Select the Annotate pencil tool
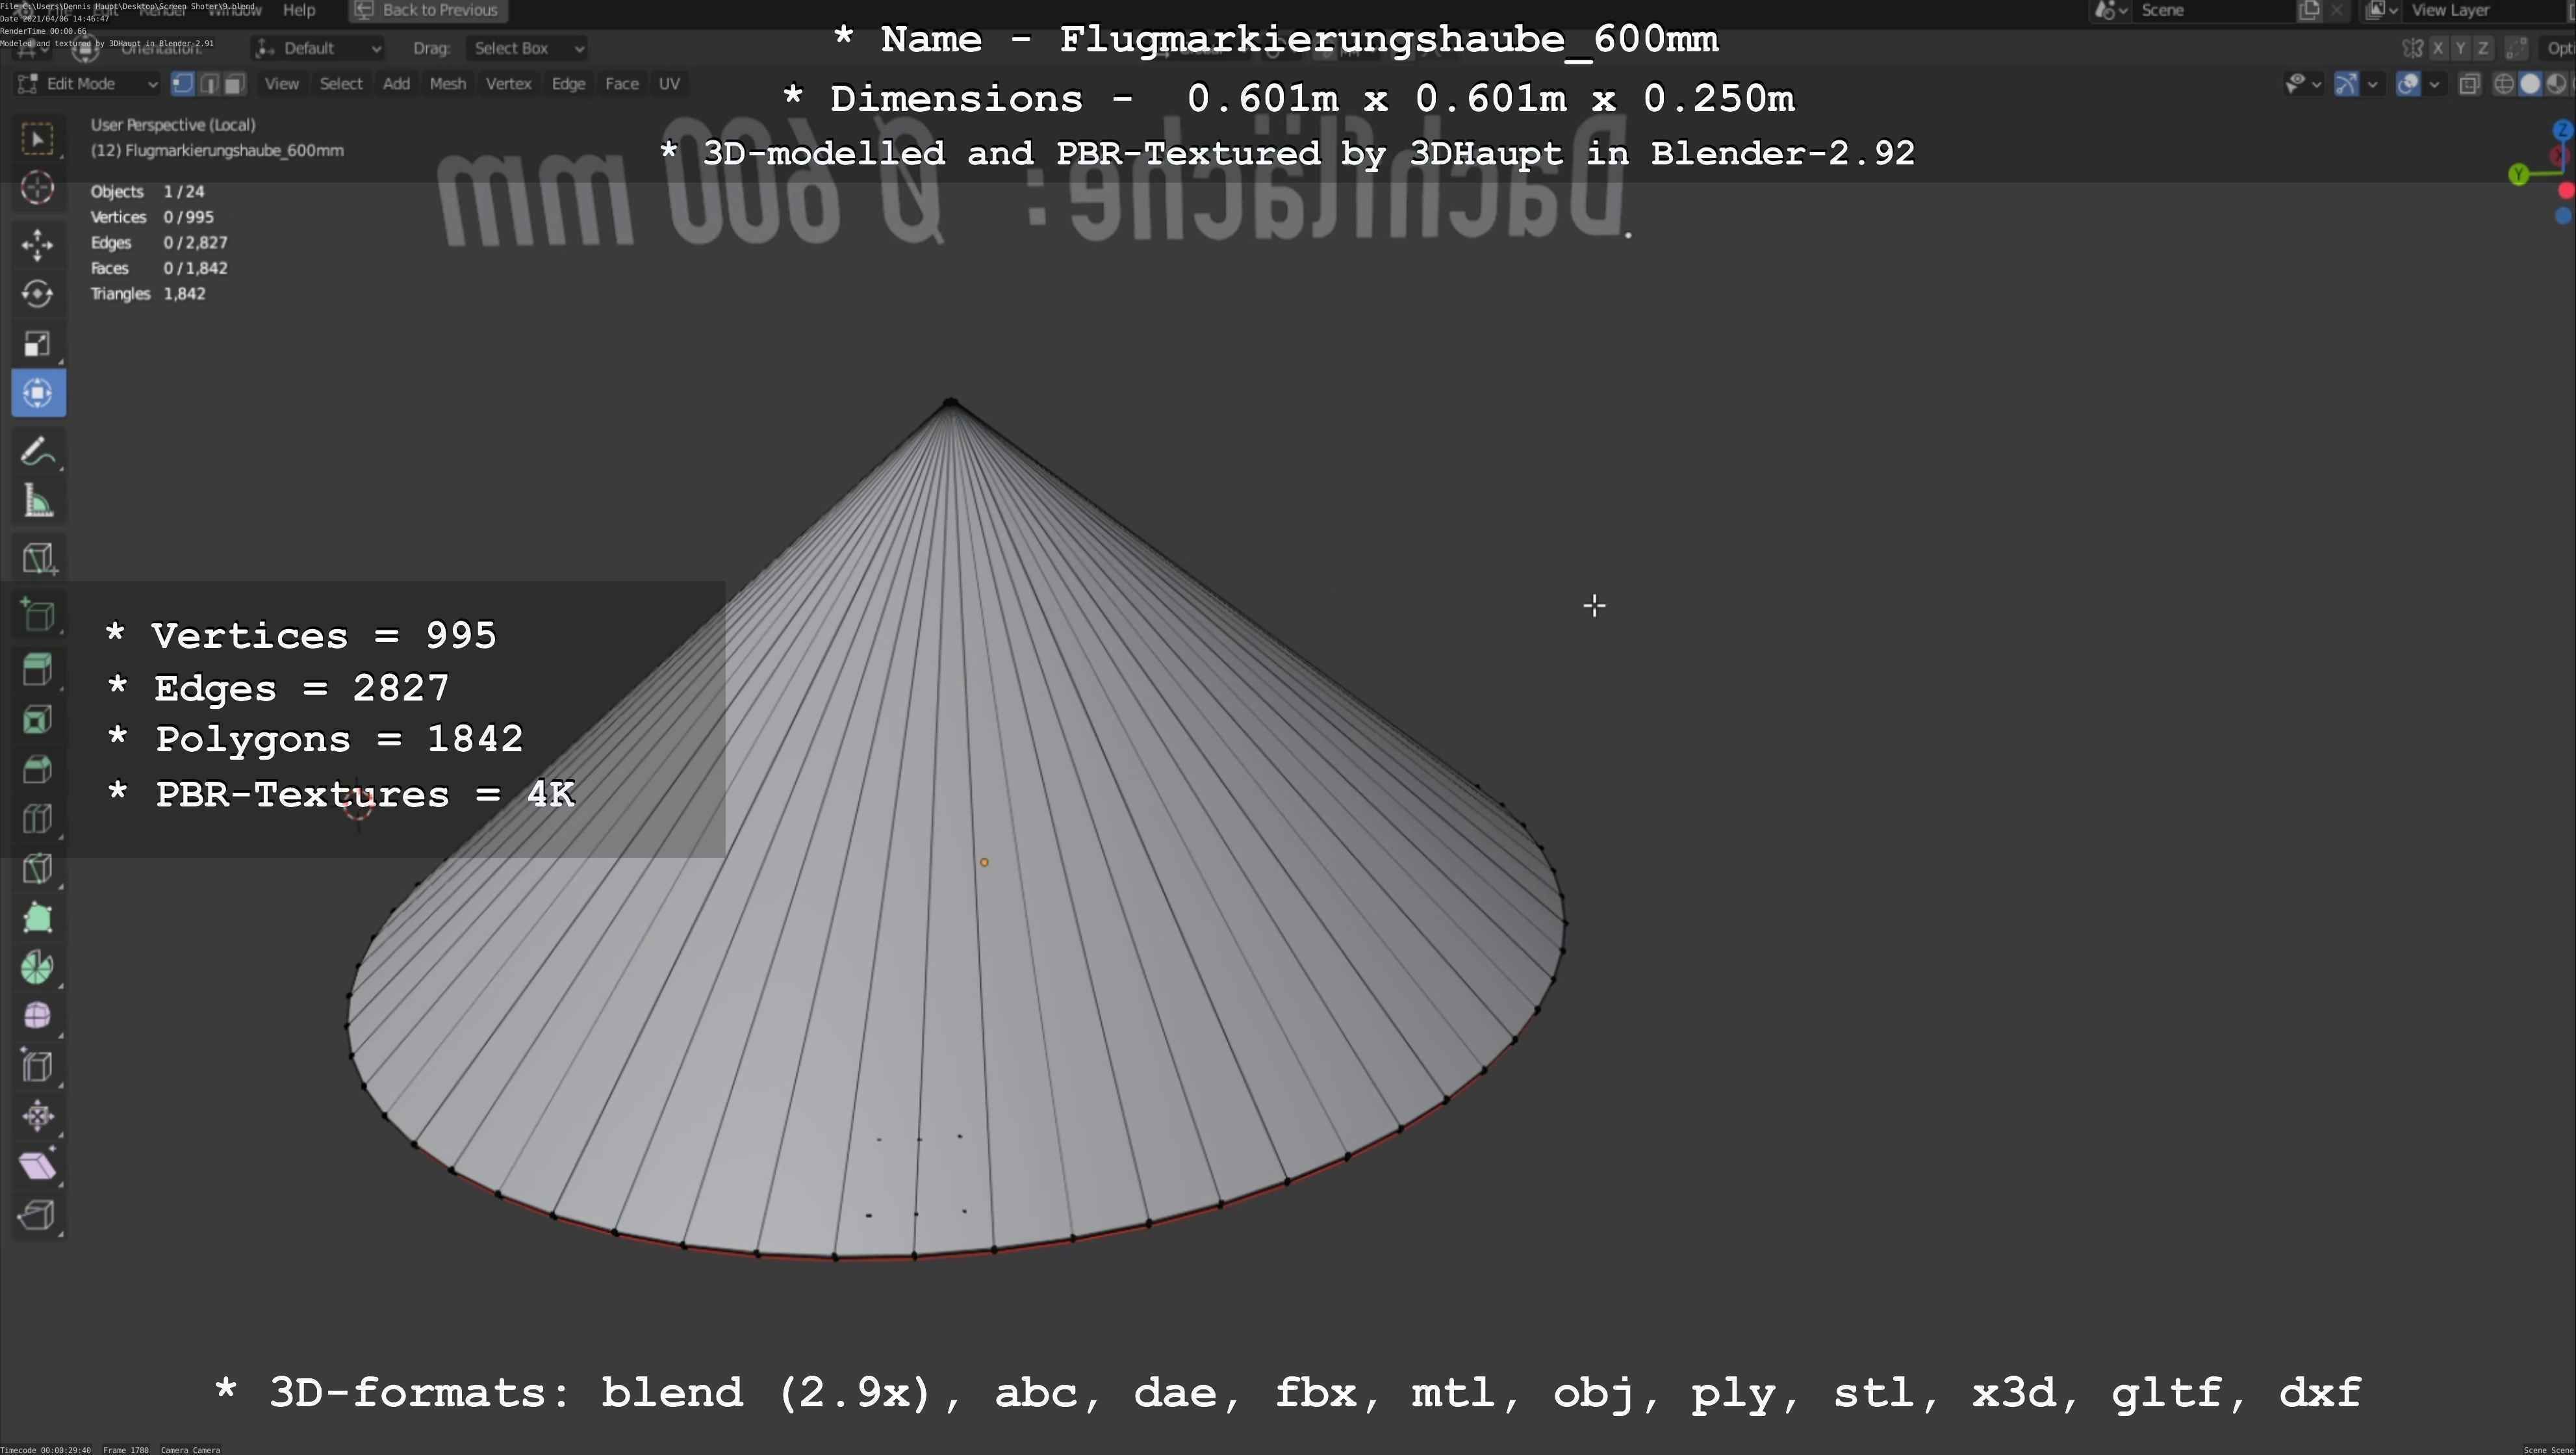Image resolution: width=2576 pixels, height=1455 pixels. coord(38,451)
